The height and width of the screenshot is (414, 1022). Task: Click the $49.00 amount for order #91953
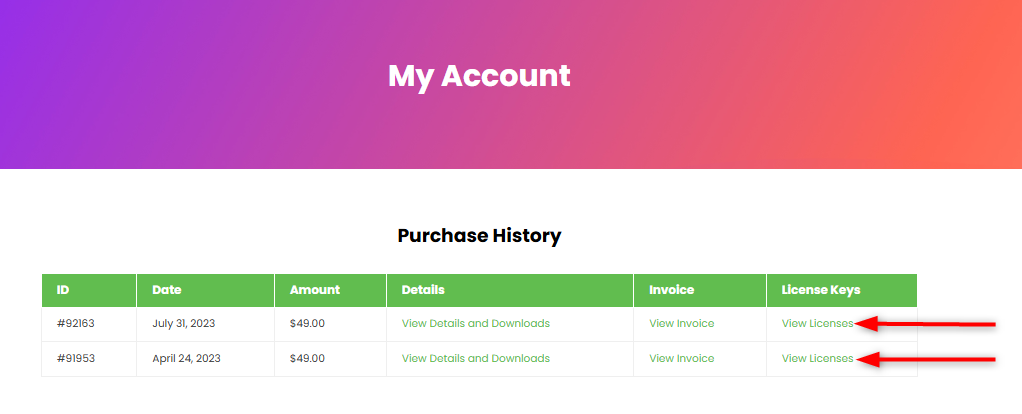coord(307,358)
